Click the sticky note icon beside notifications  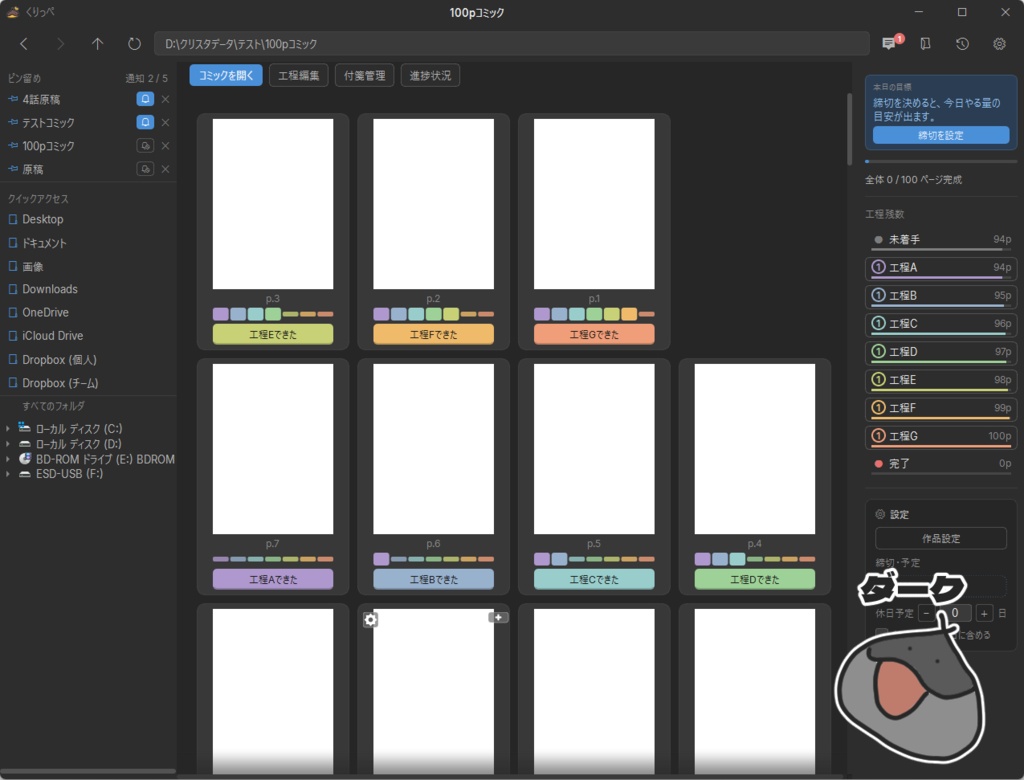click(x=925, y=44)
